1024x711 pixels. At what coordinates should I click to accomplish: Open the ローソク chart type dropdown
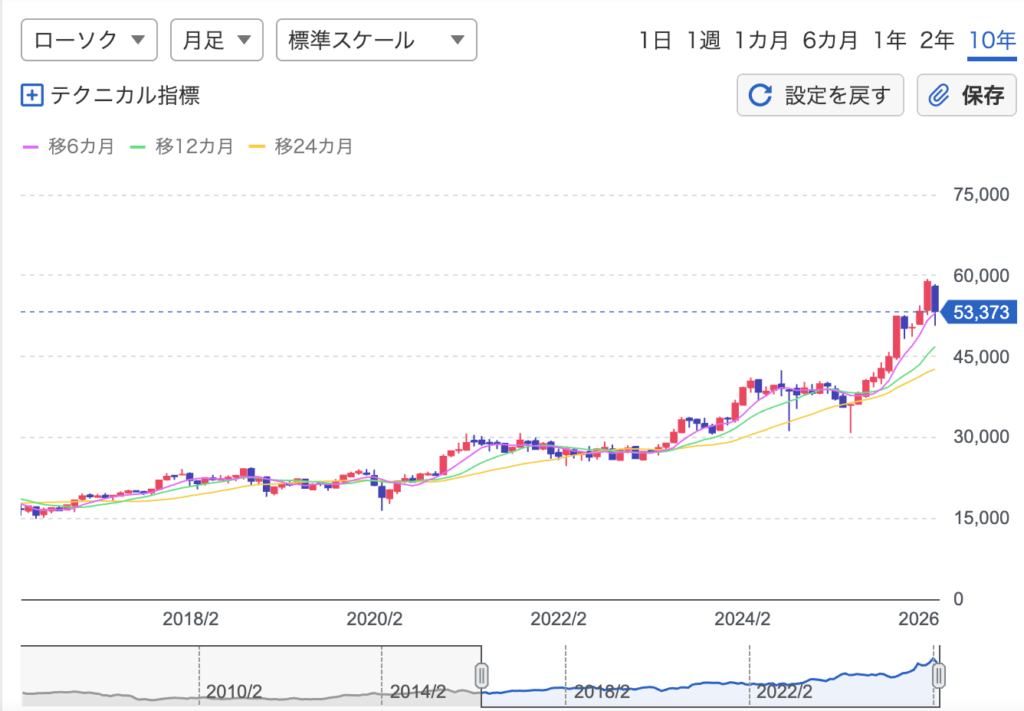pyautogui.click(x=89, y=40)
